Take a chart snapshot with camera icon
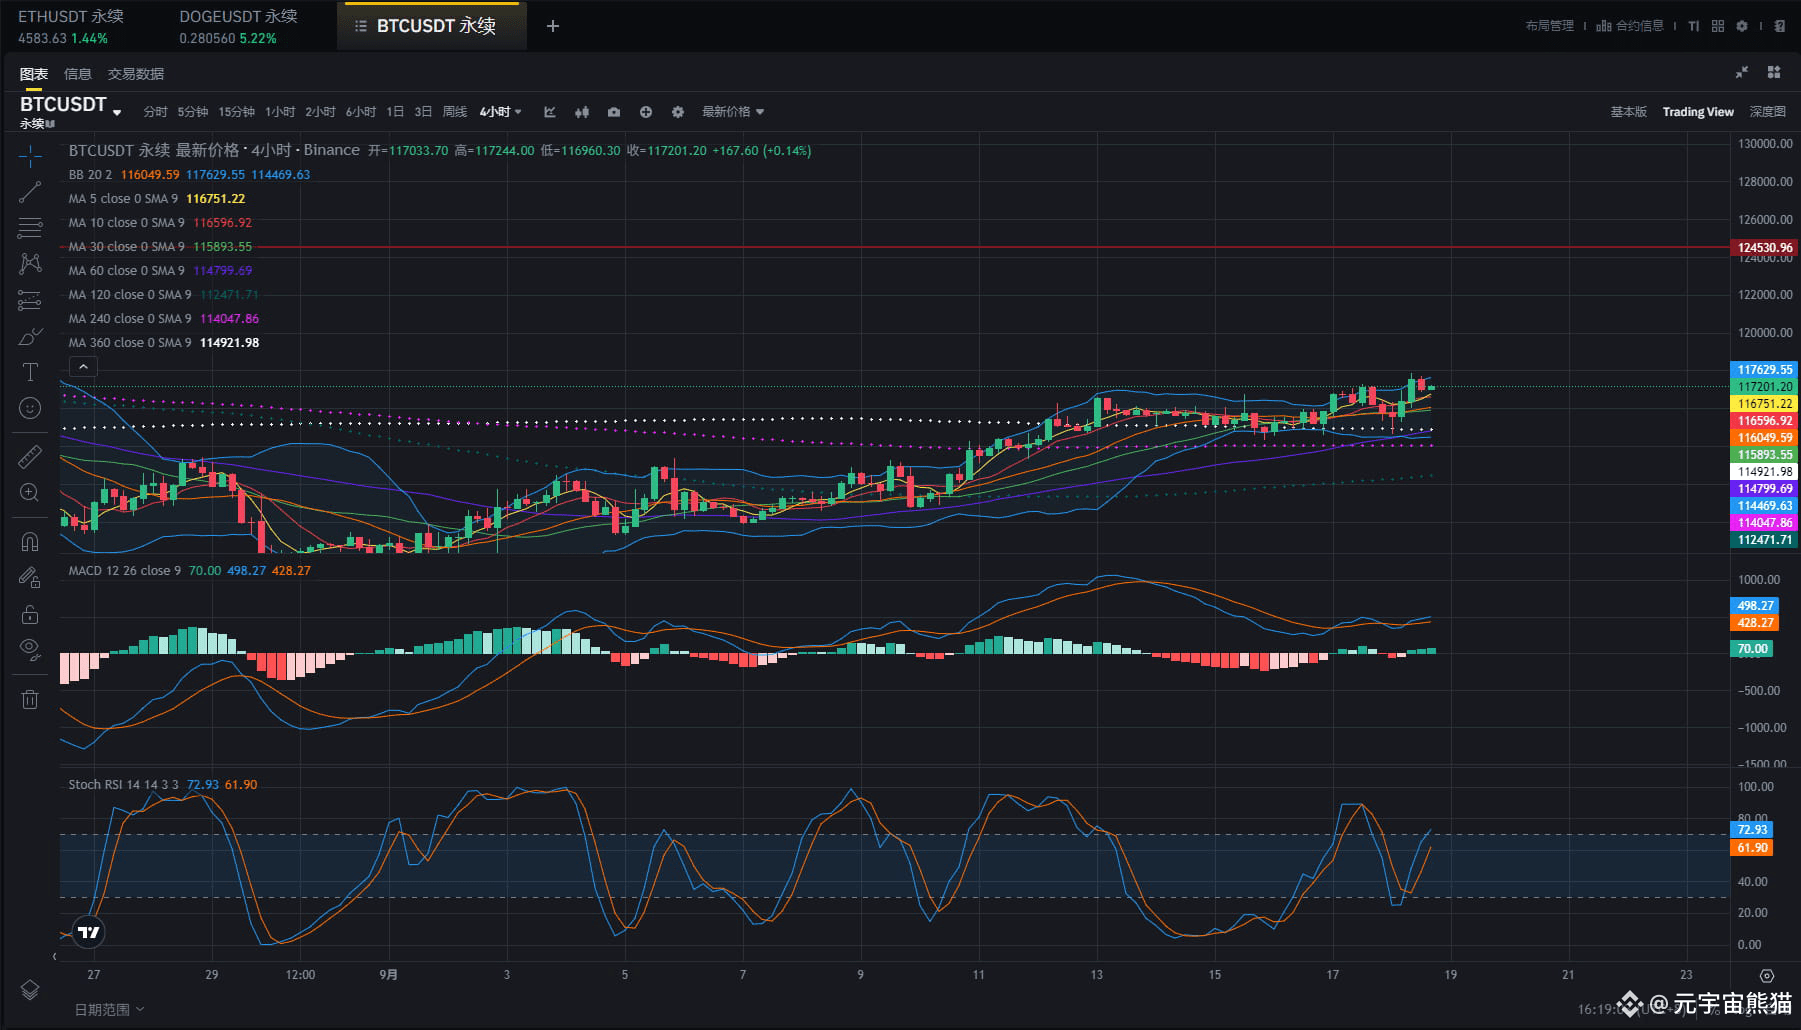 [614, 112]
